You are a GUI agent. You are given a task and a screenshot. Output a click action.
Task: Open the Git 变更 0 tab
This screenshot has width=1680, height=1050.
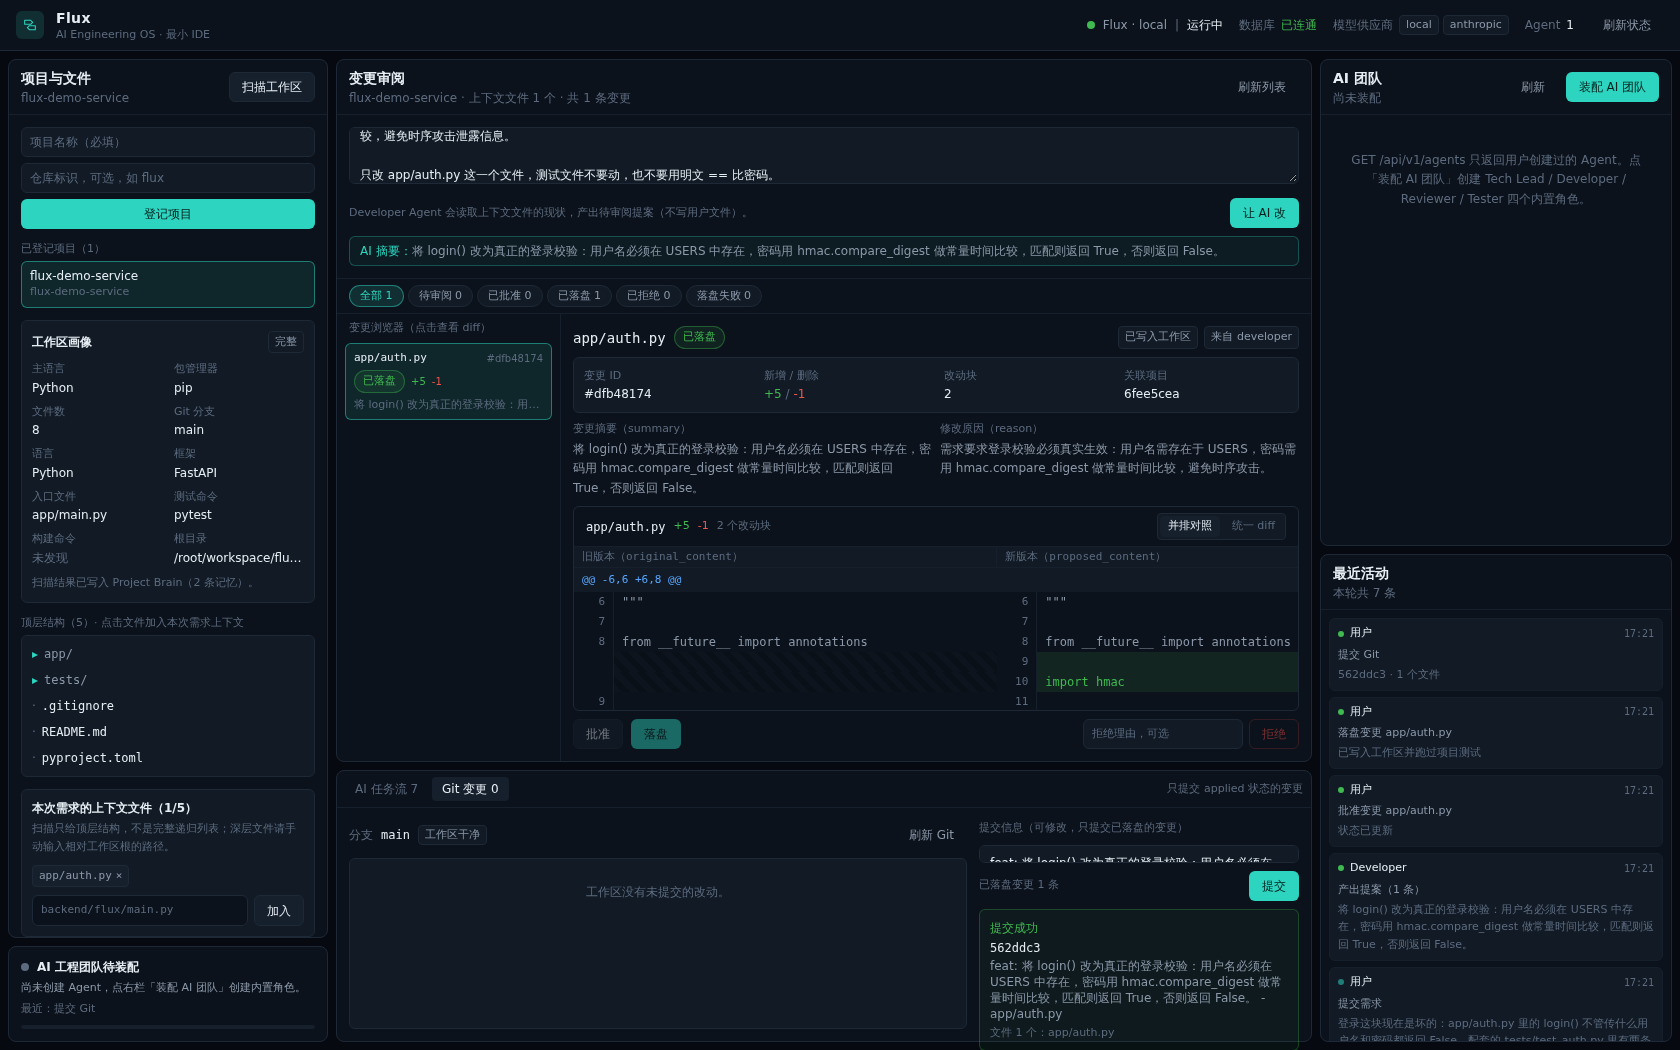[x=470, y=789]
